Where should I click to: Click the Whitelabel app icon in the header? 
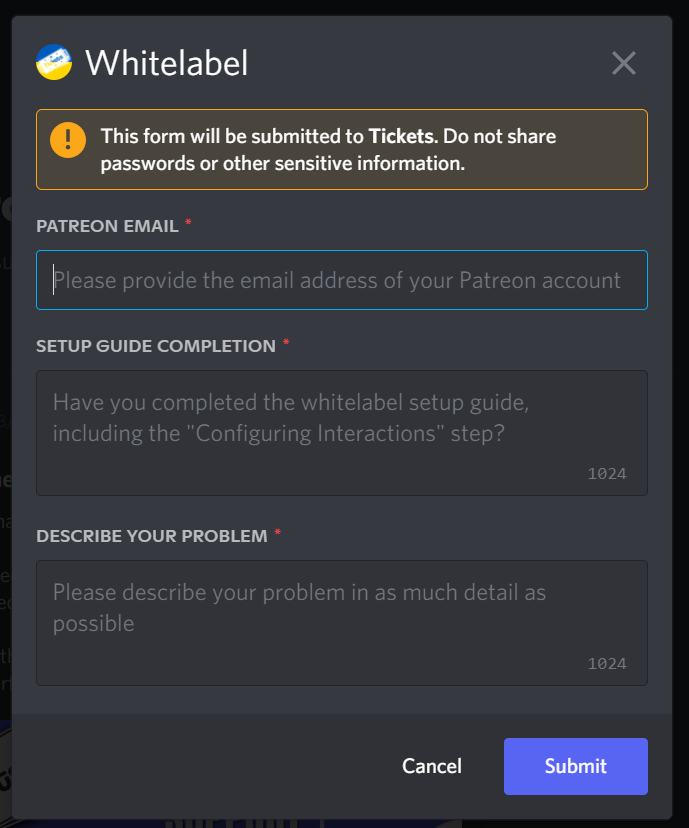[x=54, y=63]
